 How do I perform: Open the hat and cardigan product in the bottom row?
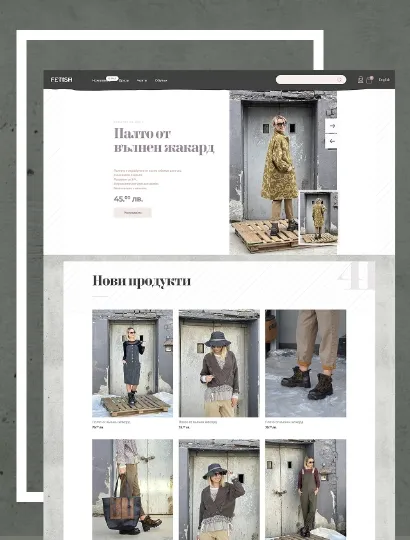(x=219, y=489)
